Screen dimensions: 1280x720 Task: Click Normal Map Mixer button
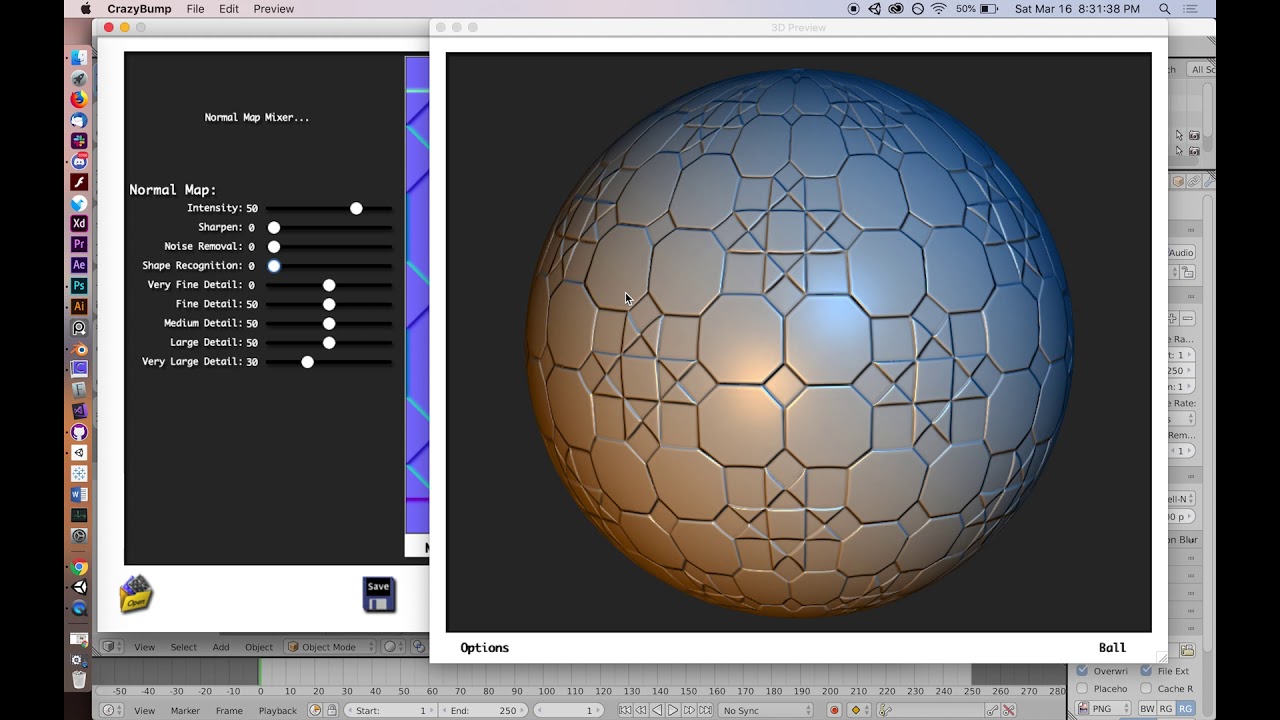point(257,117)
